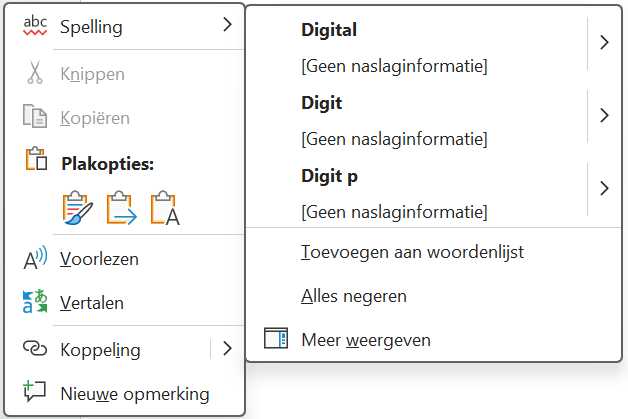
Task: Expand the Koppeling submenu arrow
Action: point(227,348)
